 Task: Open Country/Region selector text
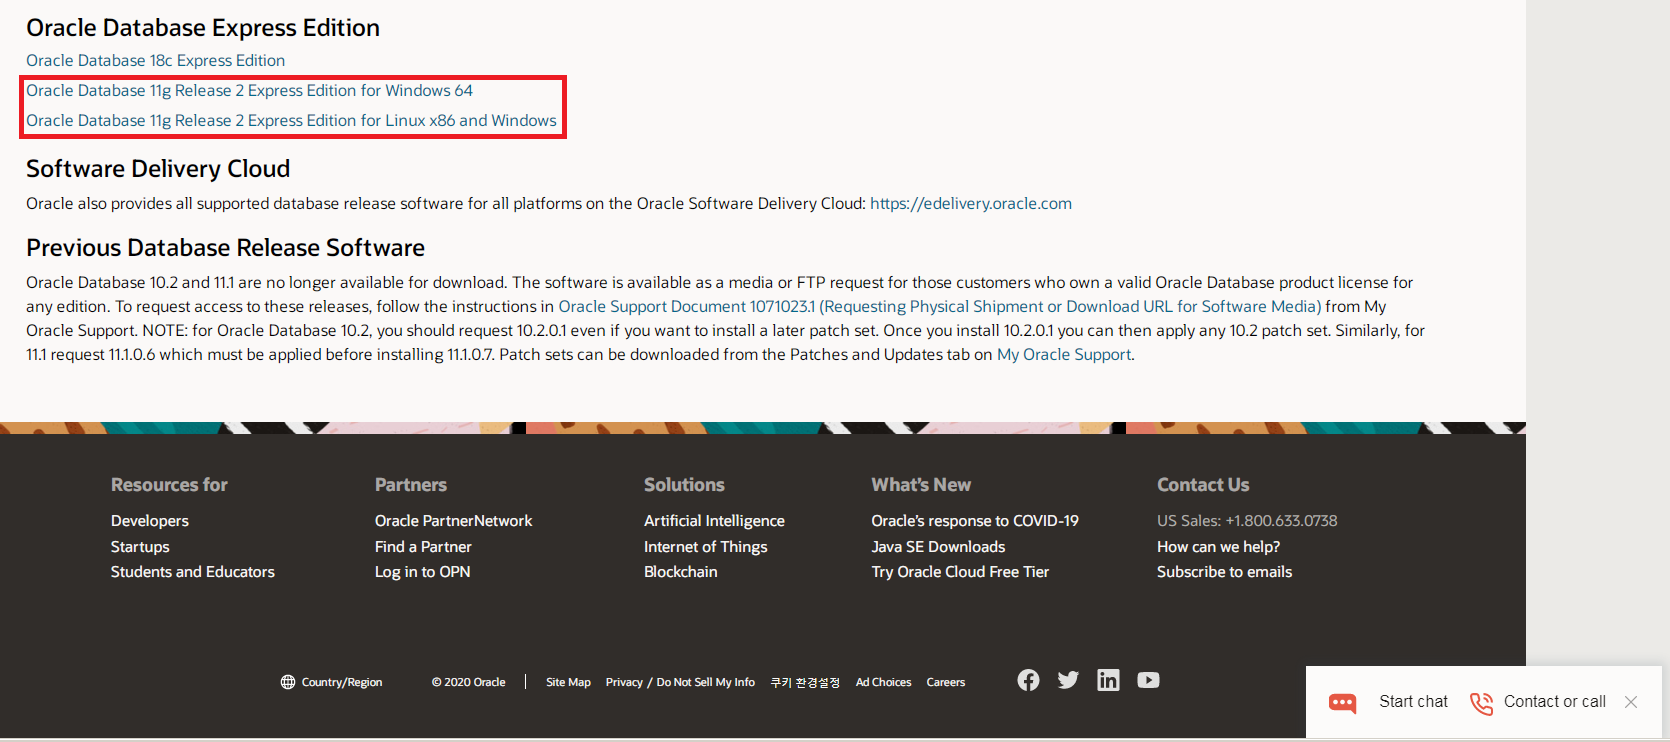click(342, 682)
